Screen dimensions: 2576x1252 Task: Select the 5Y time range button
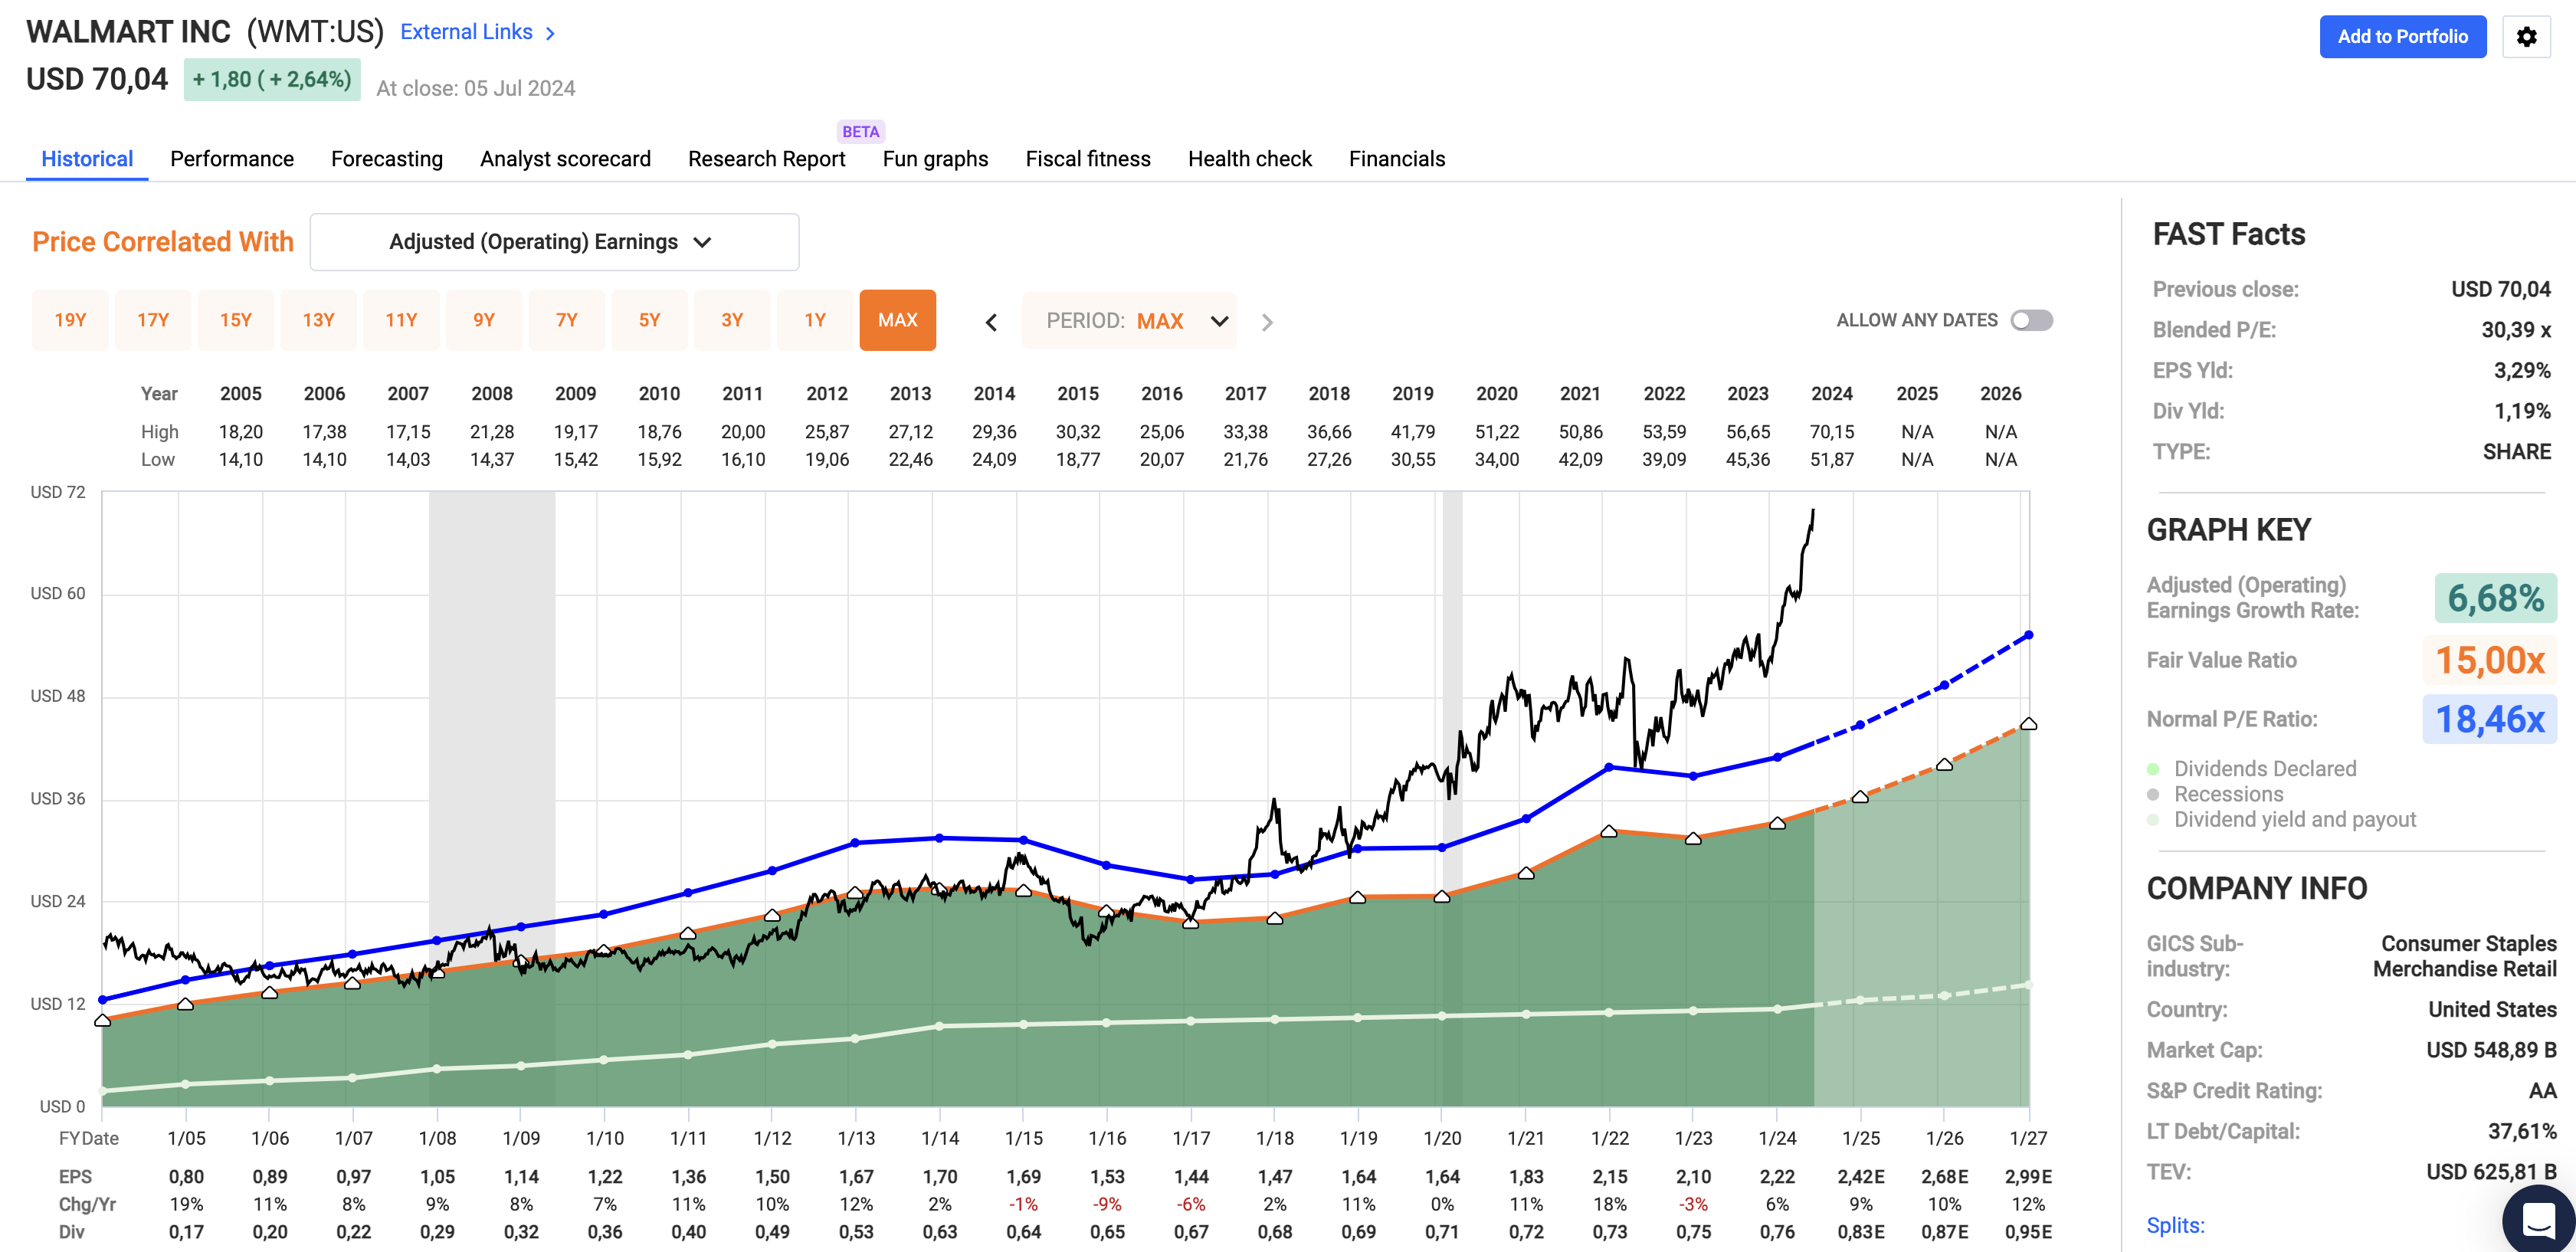tap(649, 320)
